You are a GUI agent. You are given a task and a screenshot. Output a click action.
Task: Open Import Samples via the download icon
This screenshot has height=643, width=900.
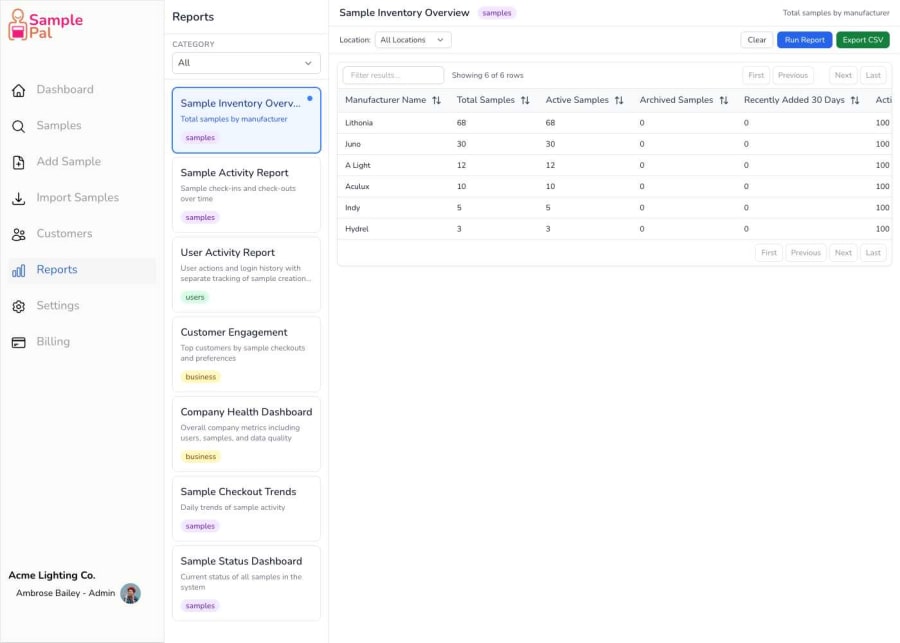point(17,197)
